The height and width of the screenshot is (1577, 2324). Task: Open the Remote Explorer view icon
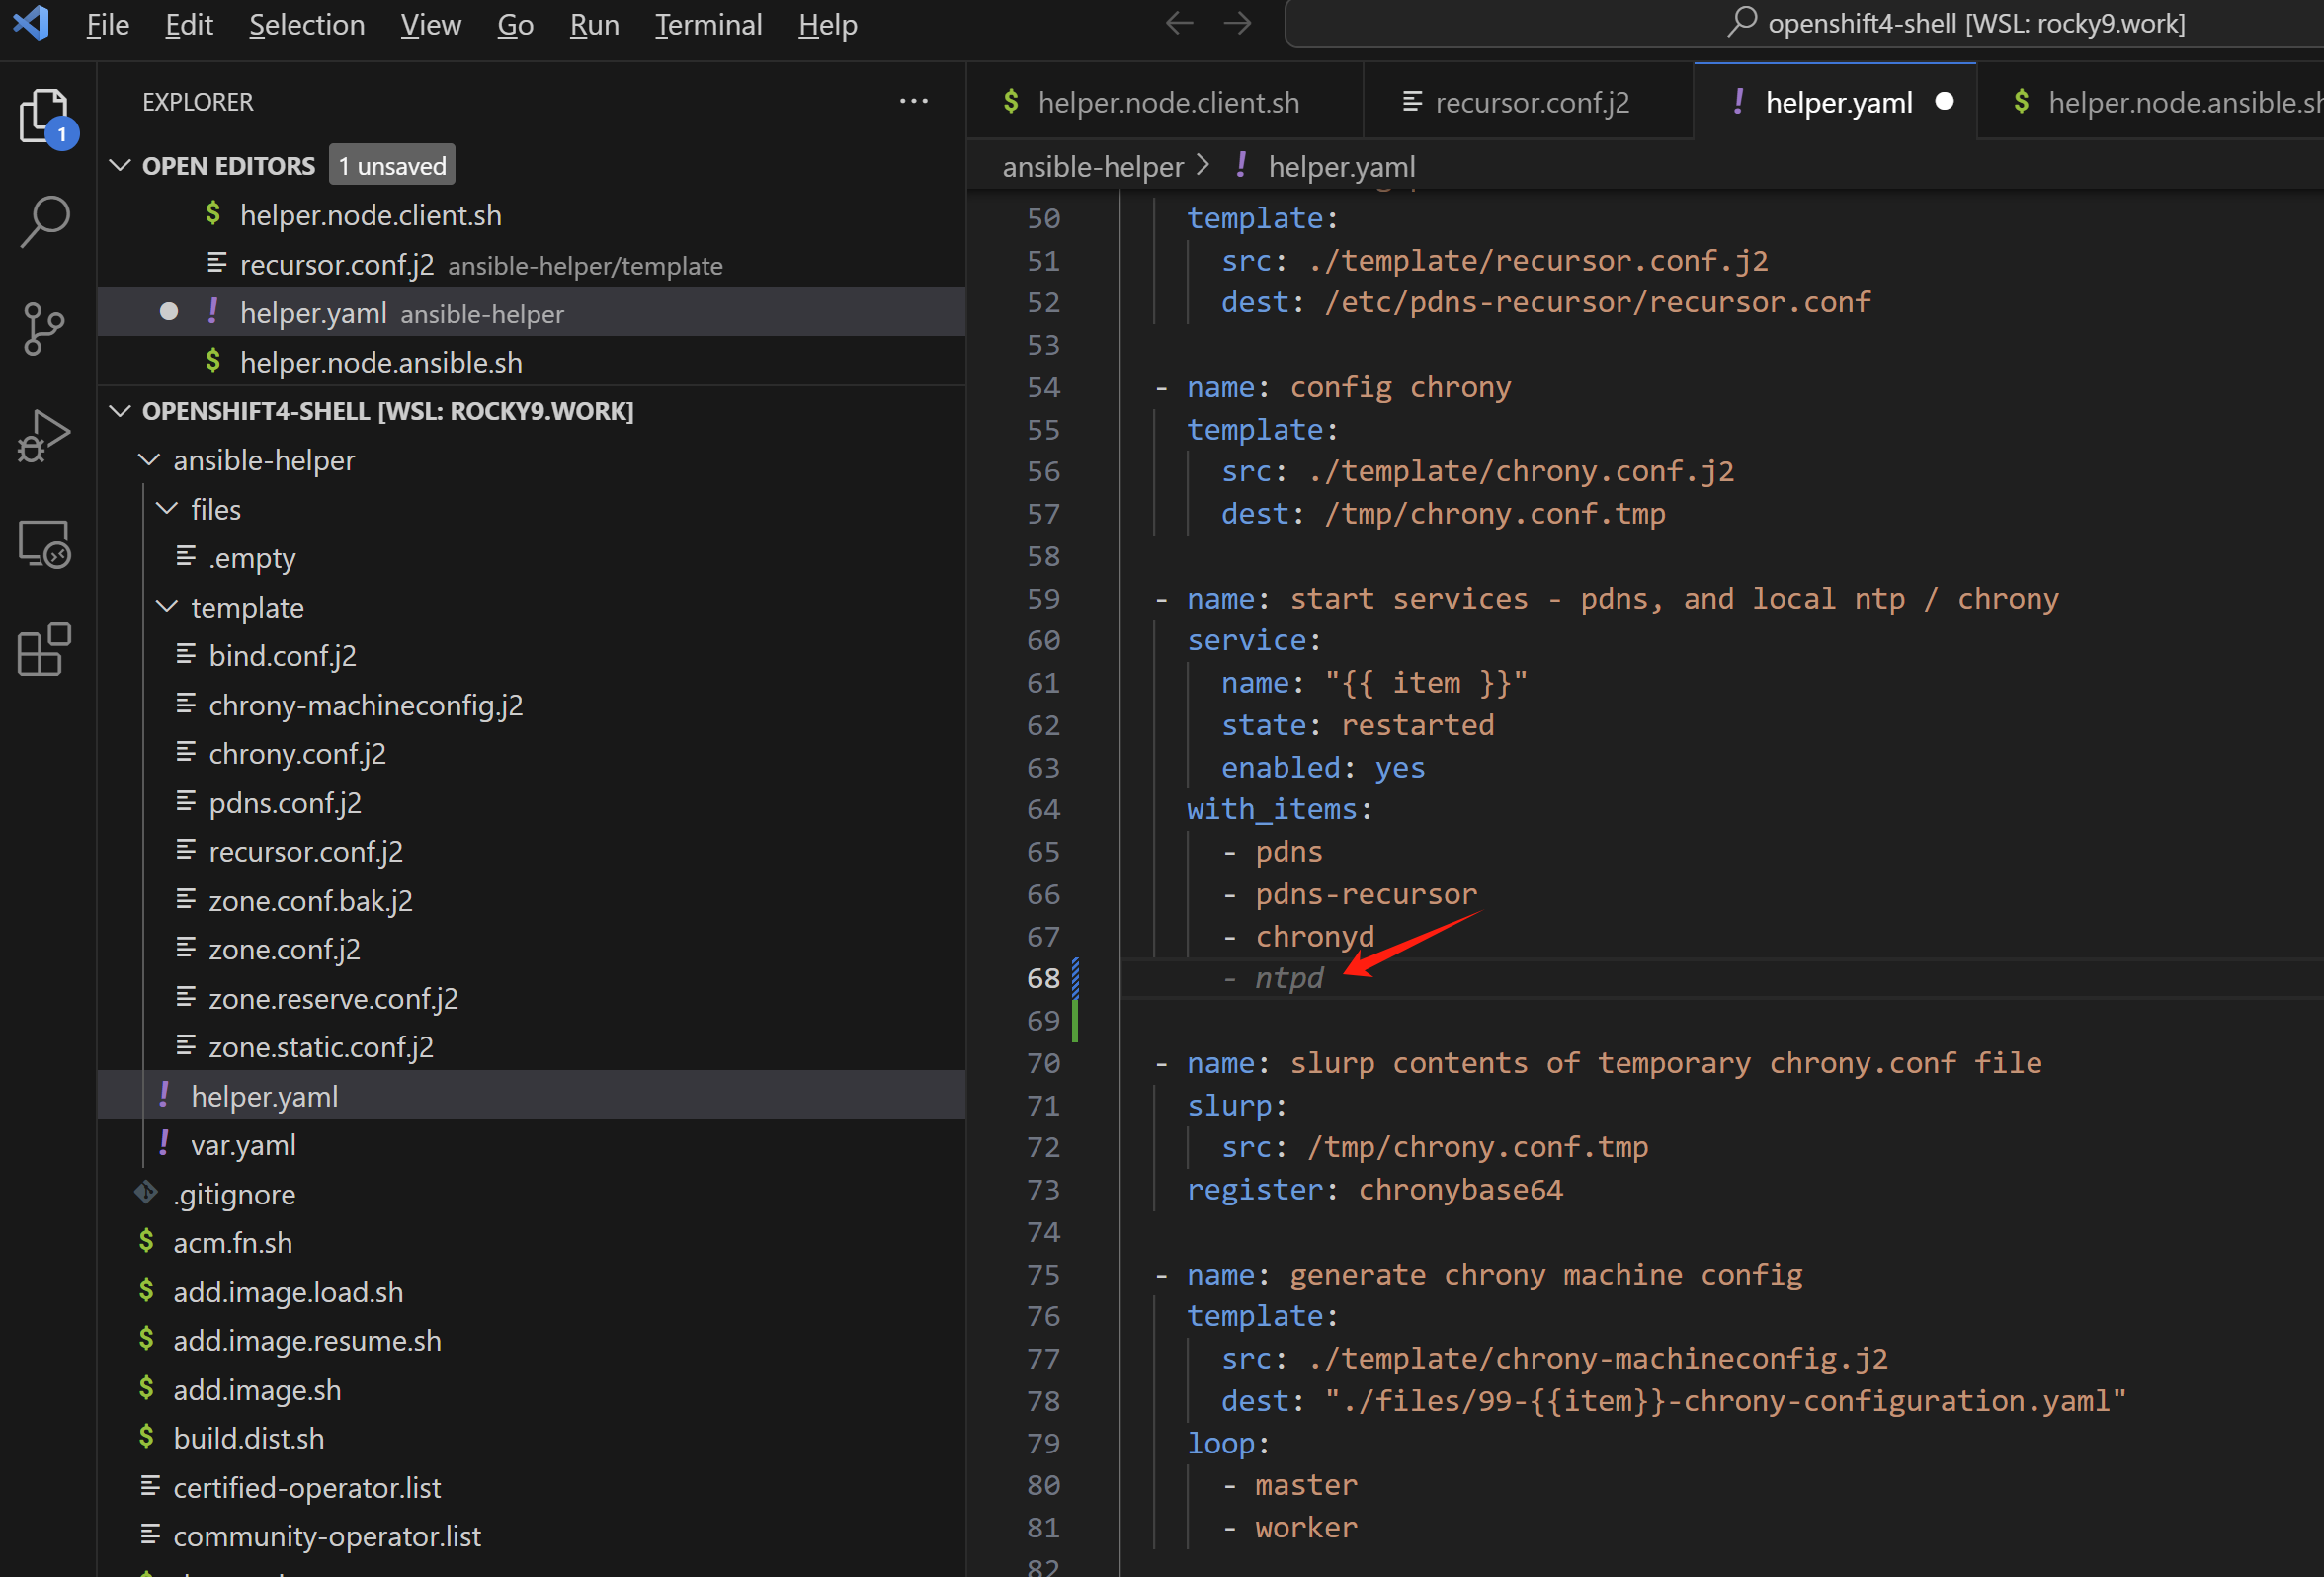pos(44,545)
